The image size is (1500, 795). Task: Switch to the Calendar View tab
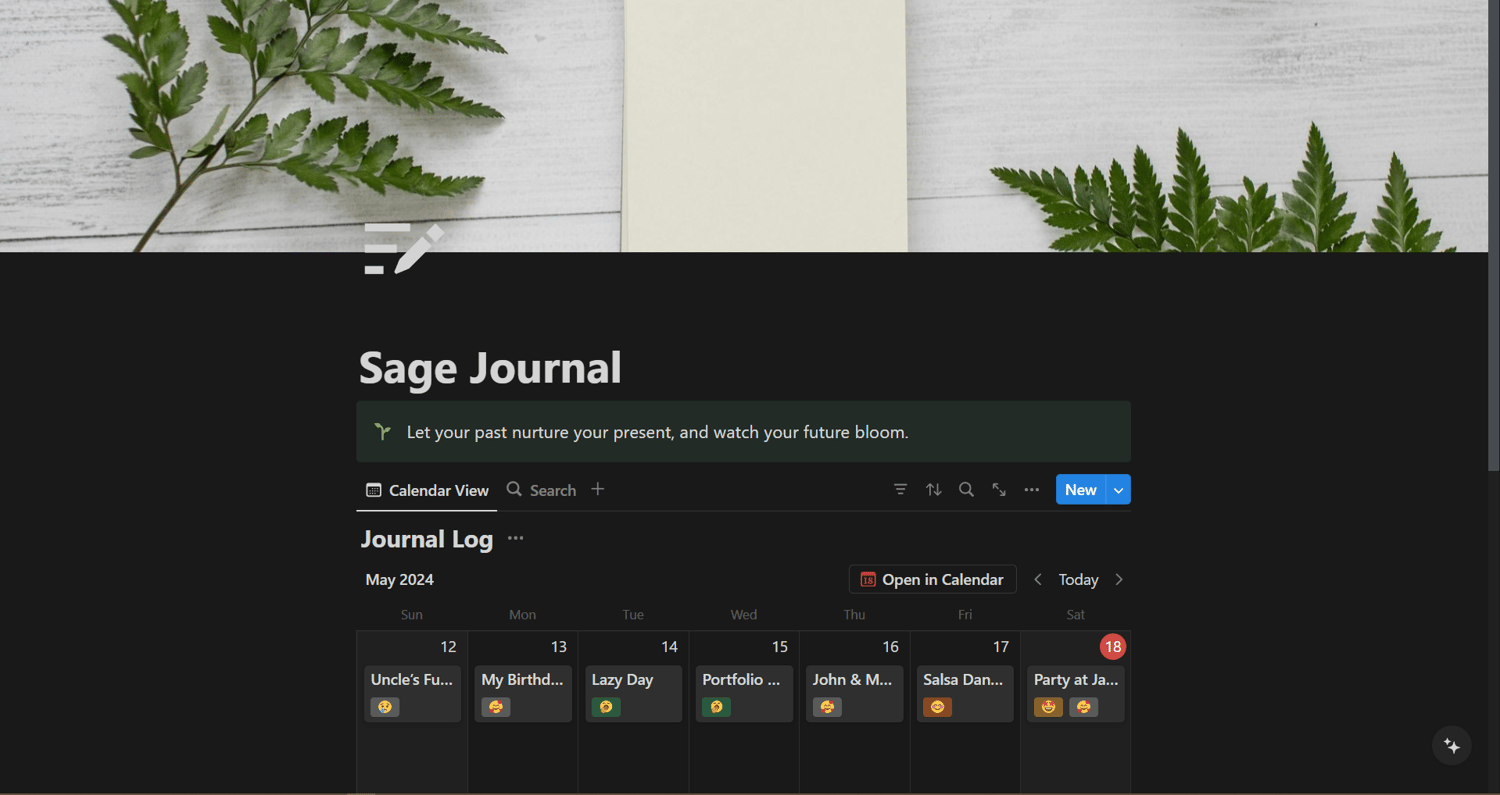(x=427, y=490)
